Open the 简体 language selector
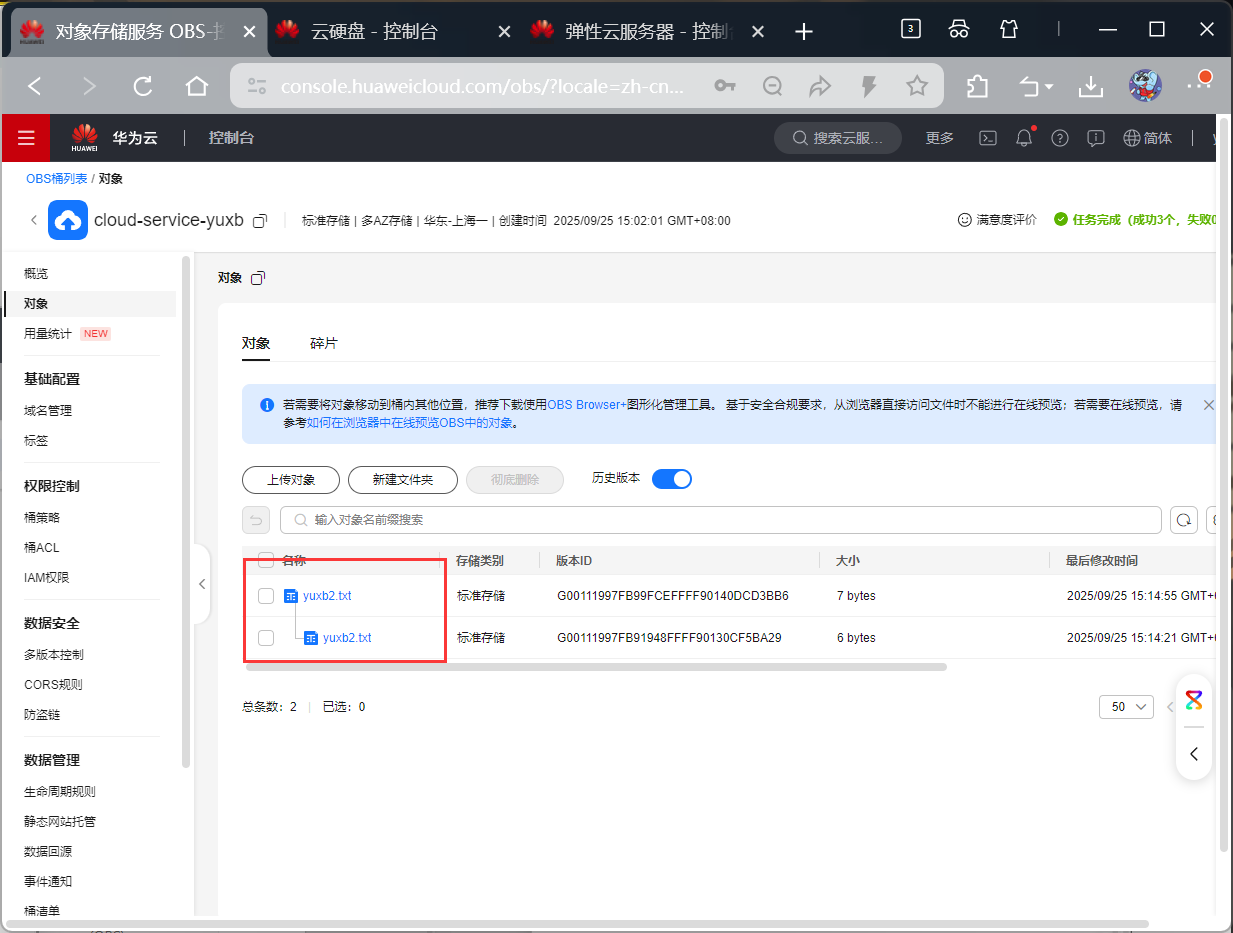 (1148, 138)
